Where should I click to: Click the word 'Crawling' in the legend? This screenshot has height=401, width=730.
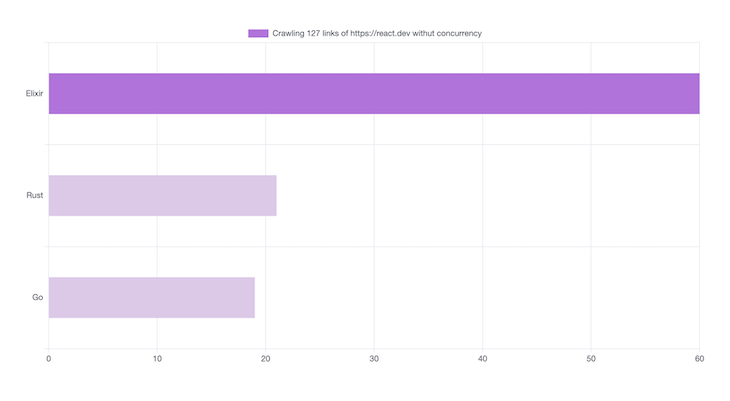[289, 33]
